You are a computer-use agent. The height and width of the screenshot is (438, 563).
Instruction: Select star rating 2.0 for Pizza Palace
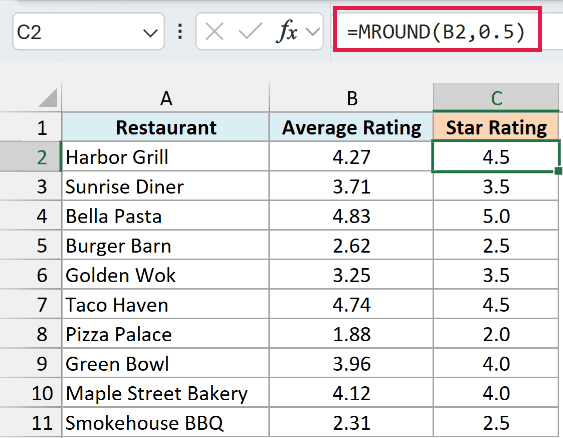[496, 334]
